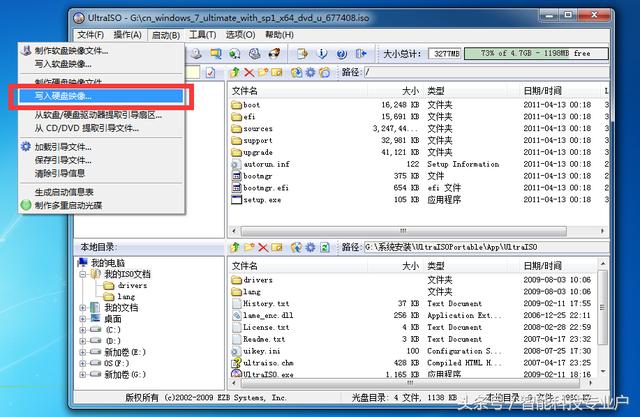Open the 工具(T) menu in the menu bar

point(202,35)
